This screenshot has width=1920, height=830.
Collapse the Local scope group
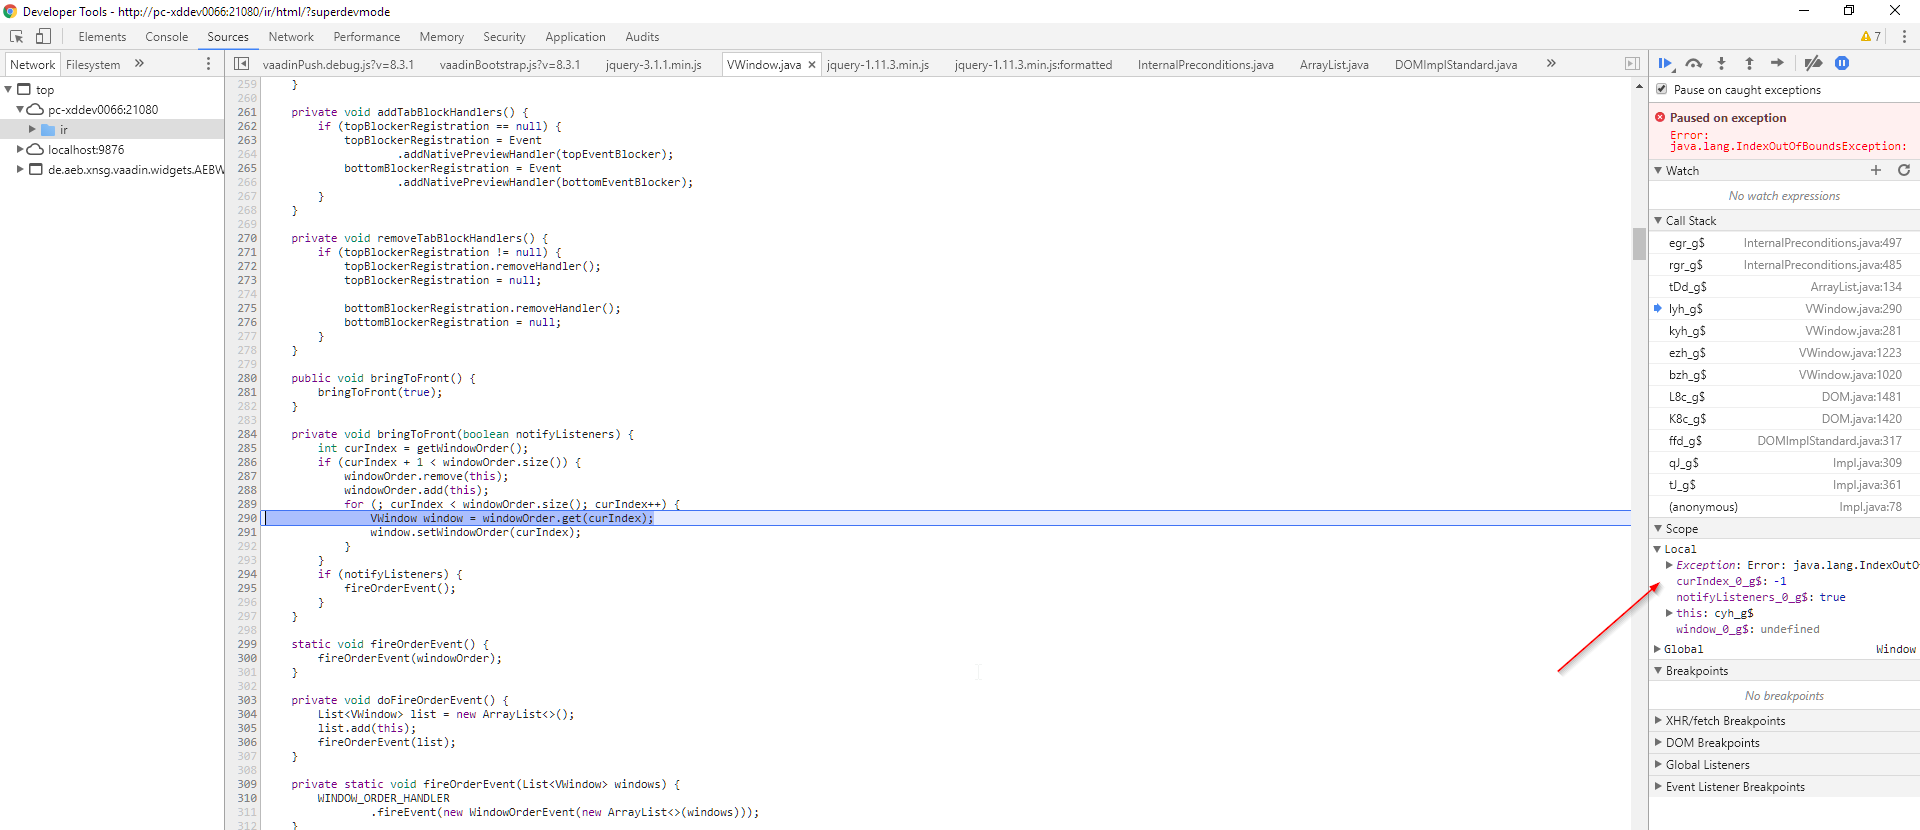point(1658,548)
